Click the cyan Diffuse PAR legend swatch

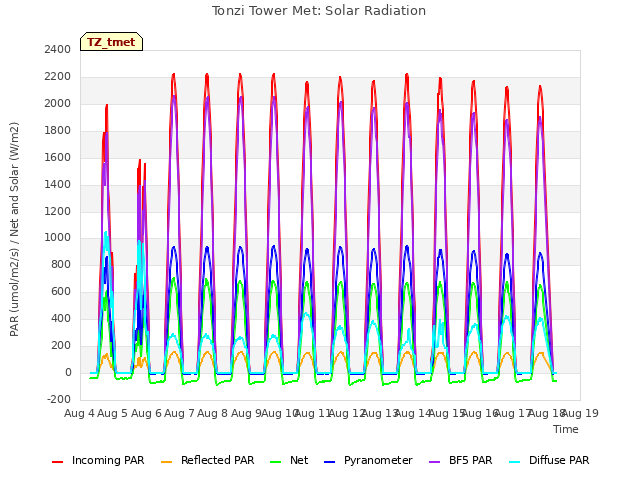coord(515,462)
